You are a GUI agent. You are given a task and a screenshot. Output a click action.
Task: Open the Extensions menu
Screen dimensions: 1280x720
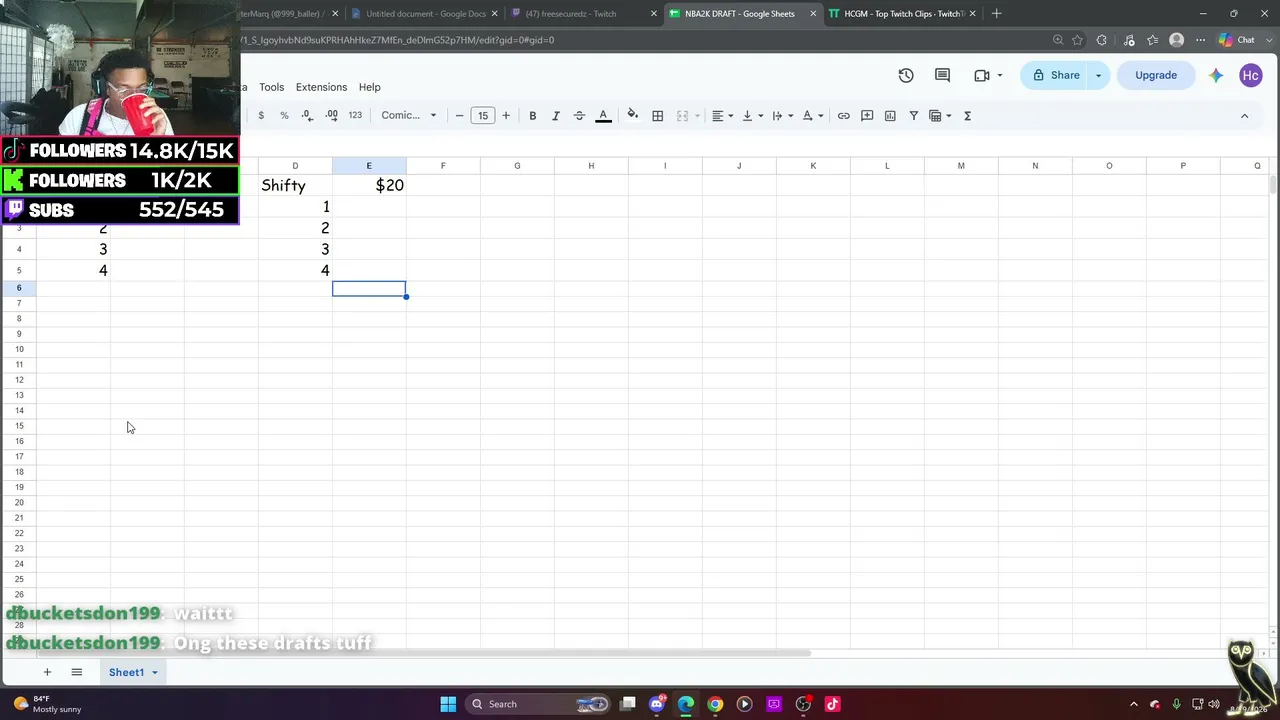pyautogui.click(x=321, y=87)
